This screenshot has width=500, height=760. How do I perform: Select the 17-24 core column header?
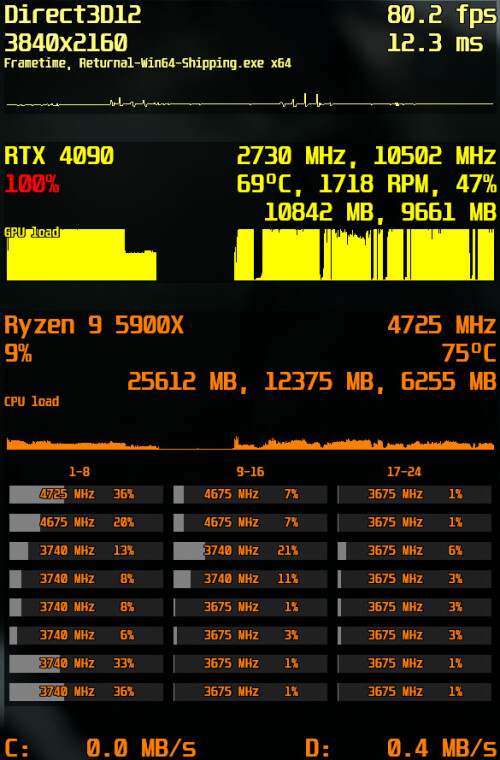coord(404,472)
